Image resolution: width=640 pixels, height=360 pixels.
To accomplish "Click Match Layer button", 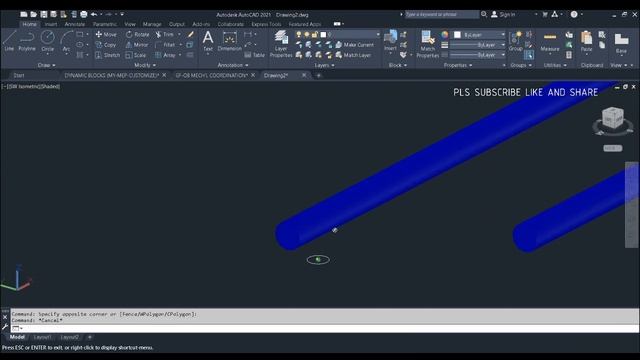I will pyautogui.click(x=353, y=55).
